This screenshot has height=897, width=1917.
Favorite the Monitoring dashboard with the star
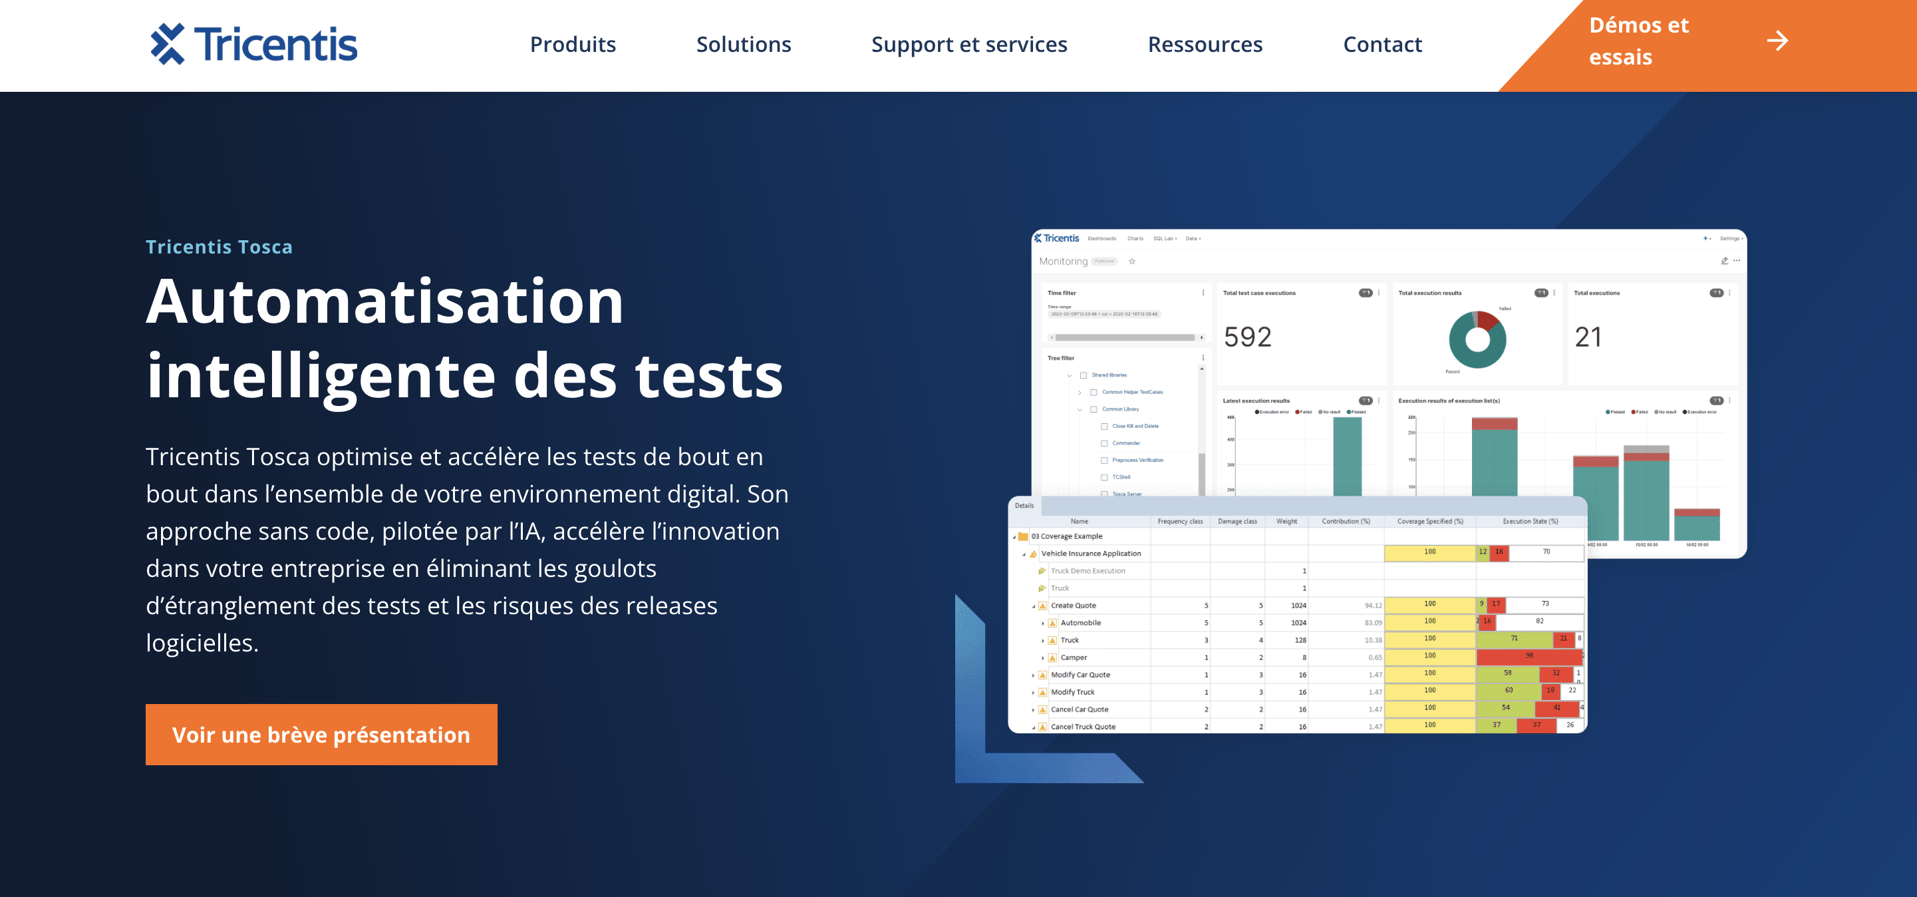(1132, 262)
